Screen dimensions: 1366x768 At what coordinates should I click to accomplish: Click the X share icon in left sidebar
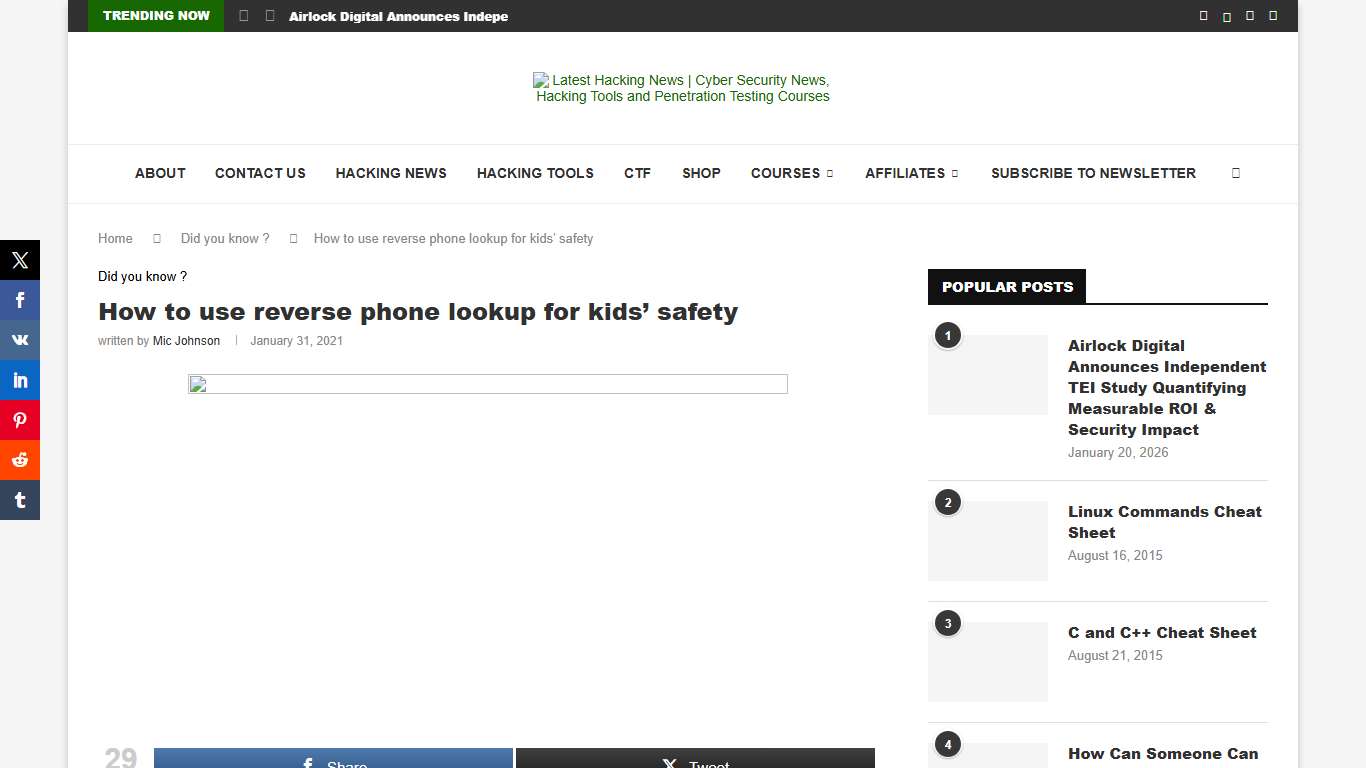click(20, 260)
